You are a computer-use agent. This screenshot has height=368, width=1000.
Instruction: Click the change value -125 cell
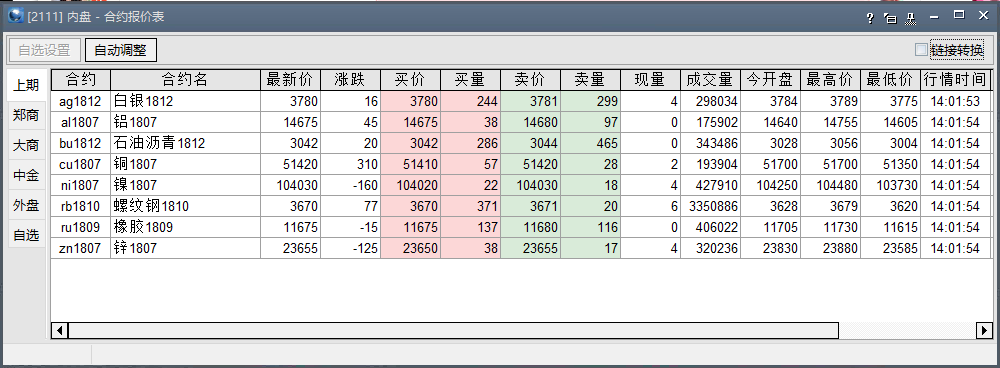[x=351, y=249]
